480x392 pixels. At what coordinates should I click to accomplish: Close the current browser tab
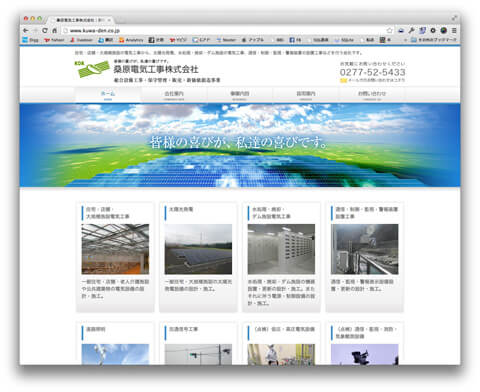pyautogui.click(x=109, y=20)
